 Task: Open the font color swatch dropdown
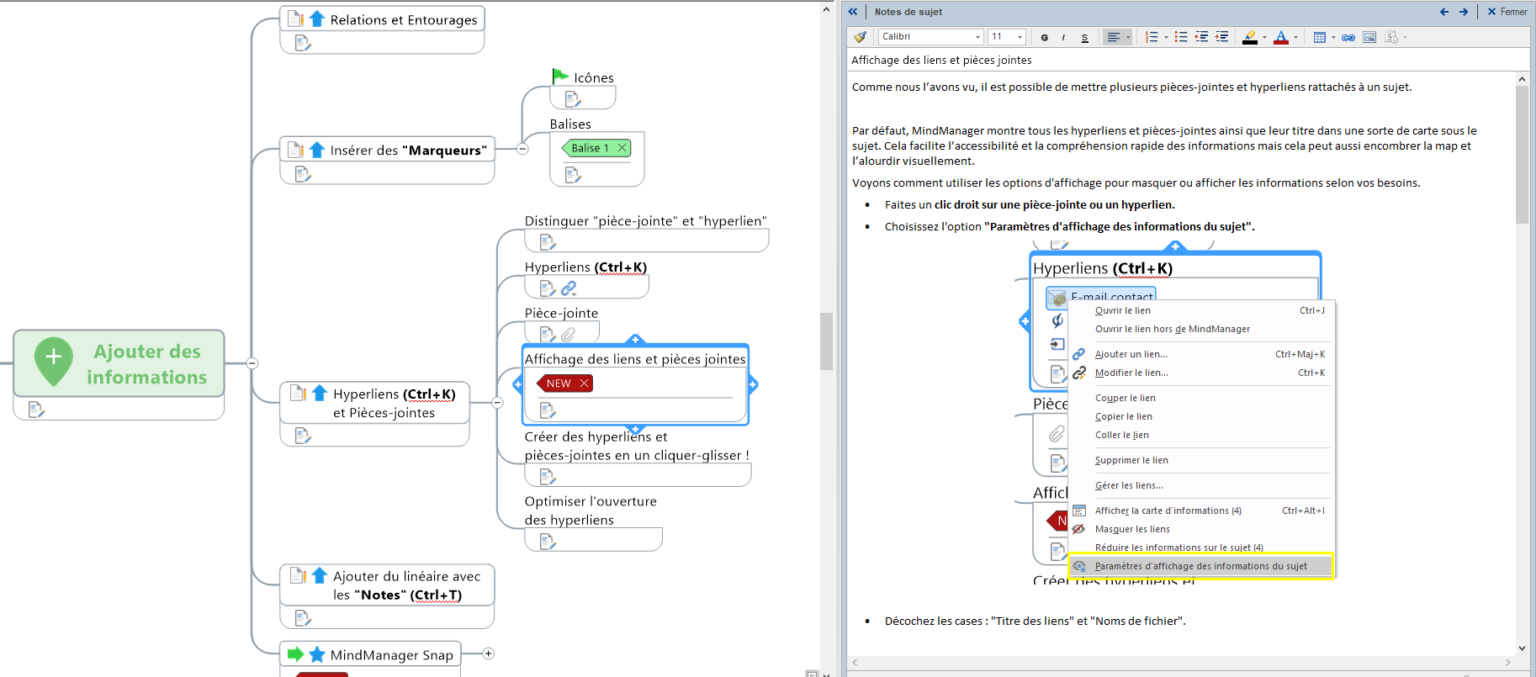point(1295,36)
